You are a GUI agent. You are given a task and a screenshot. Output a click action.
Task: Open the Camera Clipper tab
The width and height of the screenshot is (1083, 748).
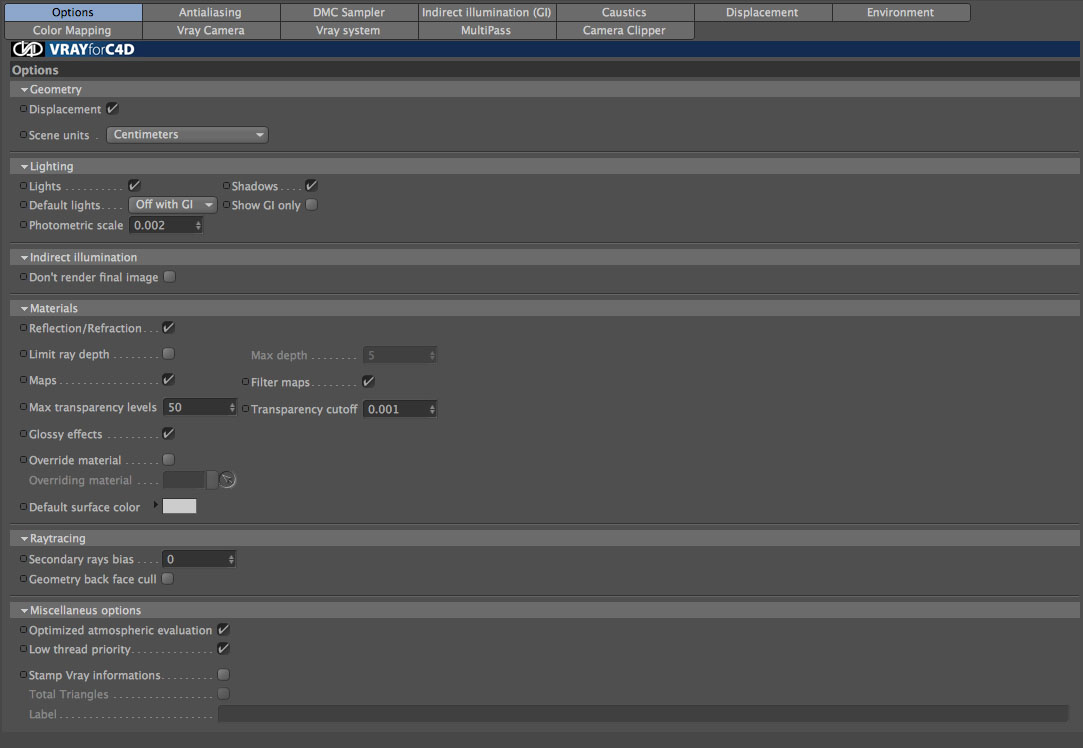[x=624, y=30]
